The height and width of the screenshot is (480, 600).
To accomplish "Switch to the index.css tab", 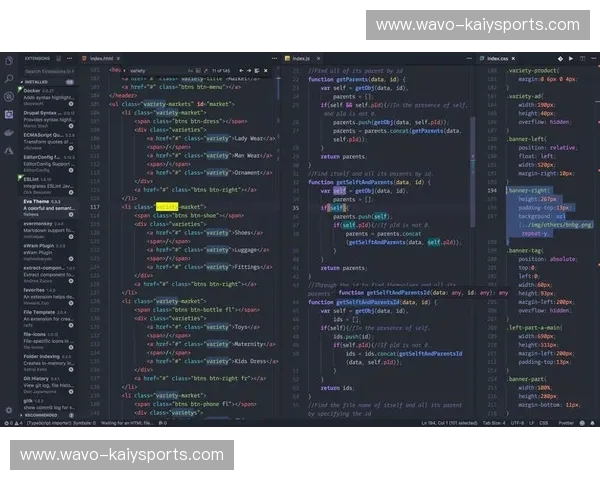I will click(495, 59).
